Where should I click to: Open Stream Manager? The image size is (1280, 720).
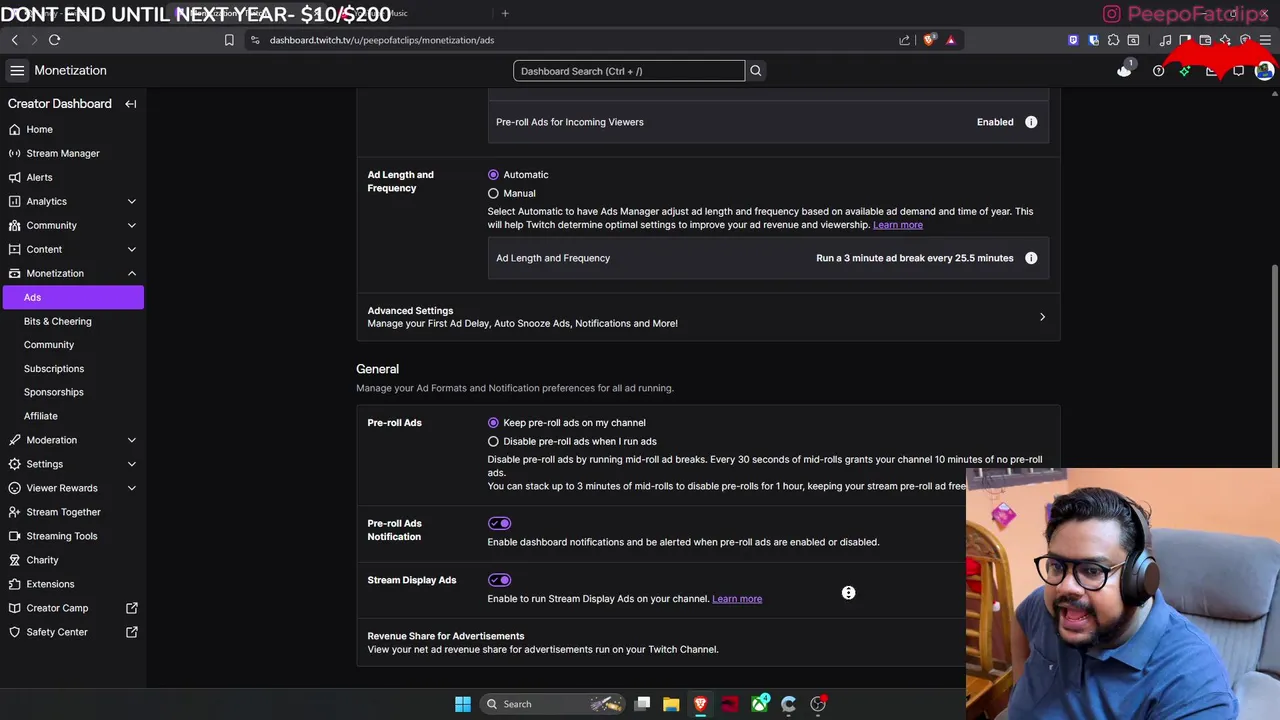[62, 153]
